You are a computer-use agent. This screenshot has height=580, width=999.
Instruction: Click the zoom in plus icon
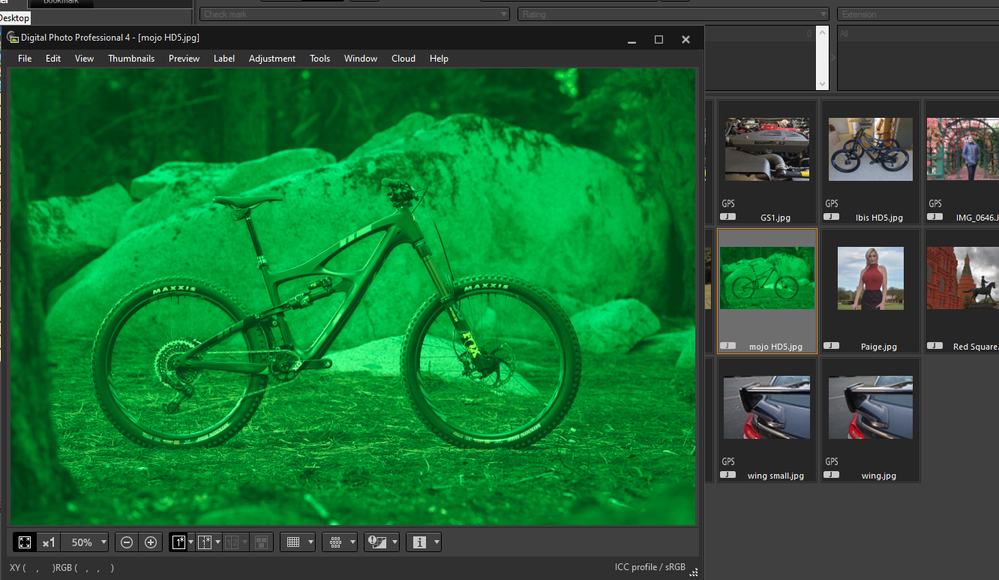point(151,542)
